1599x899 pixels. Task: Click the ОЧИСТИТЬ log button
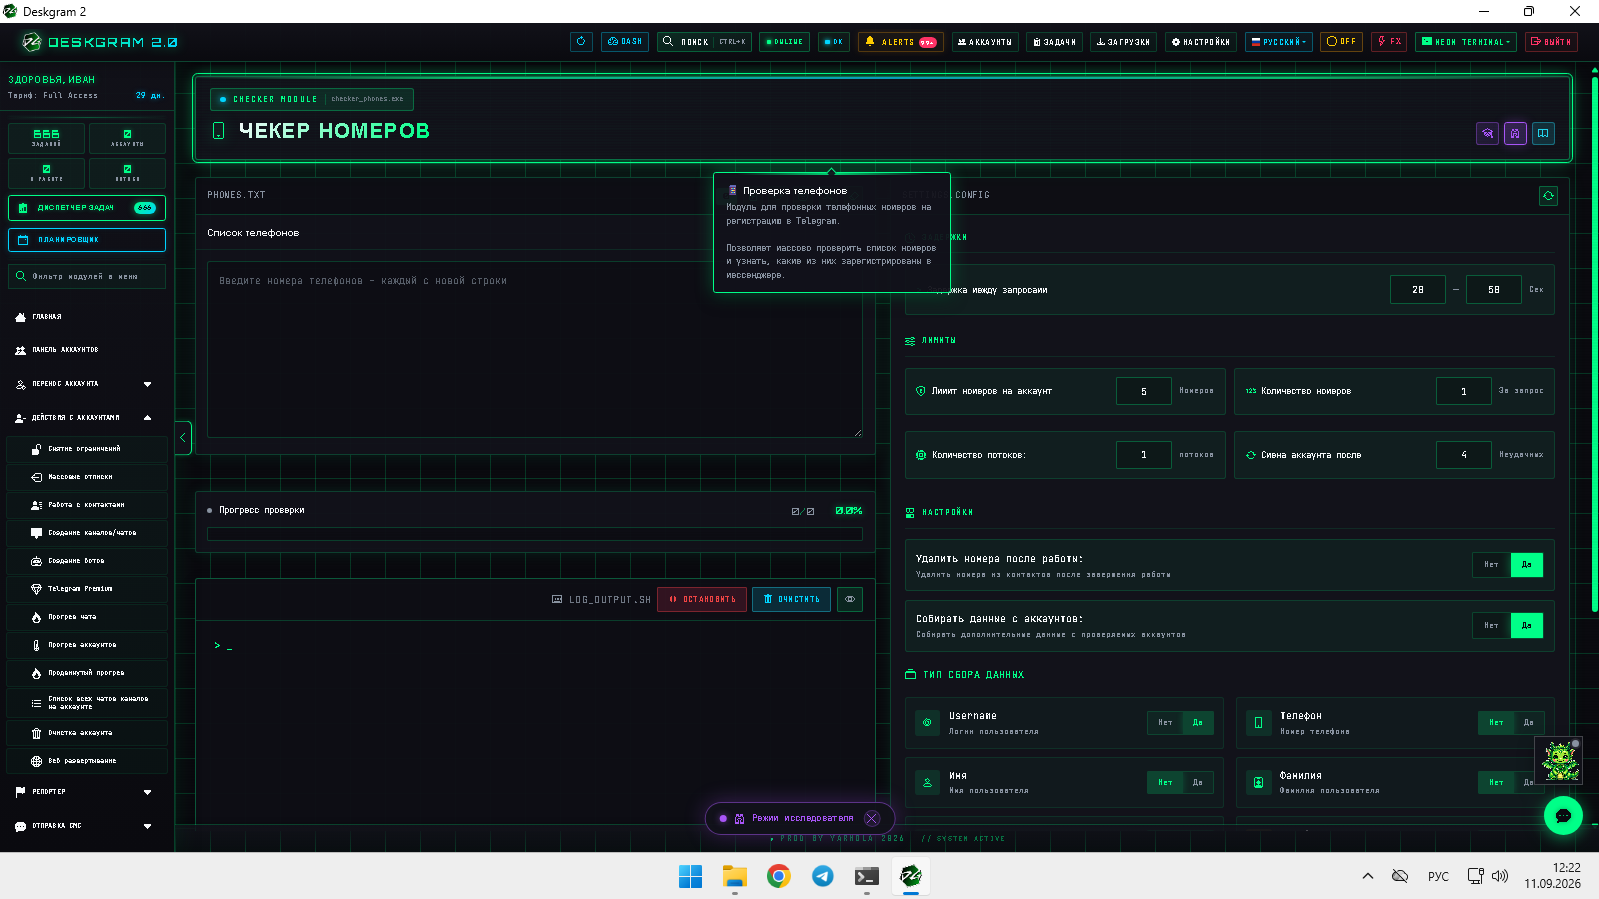(792, 599)
